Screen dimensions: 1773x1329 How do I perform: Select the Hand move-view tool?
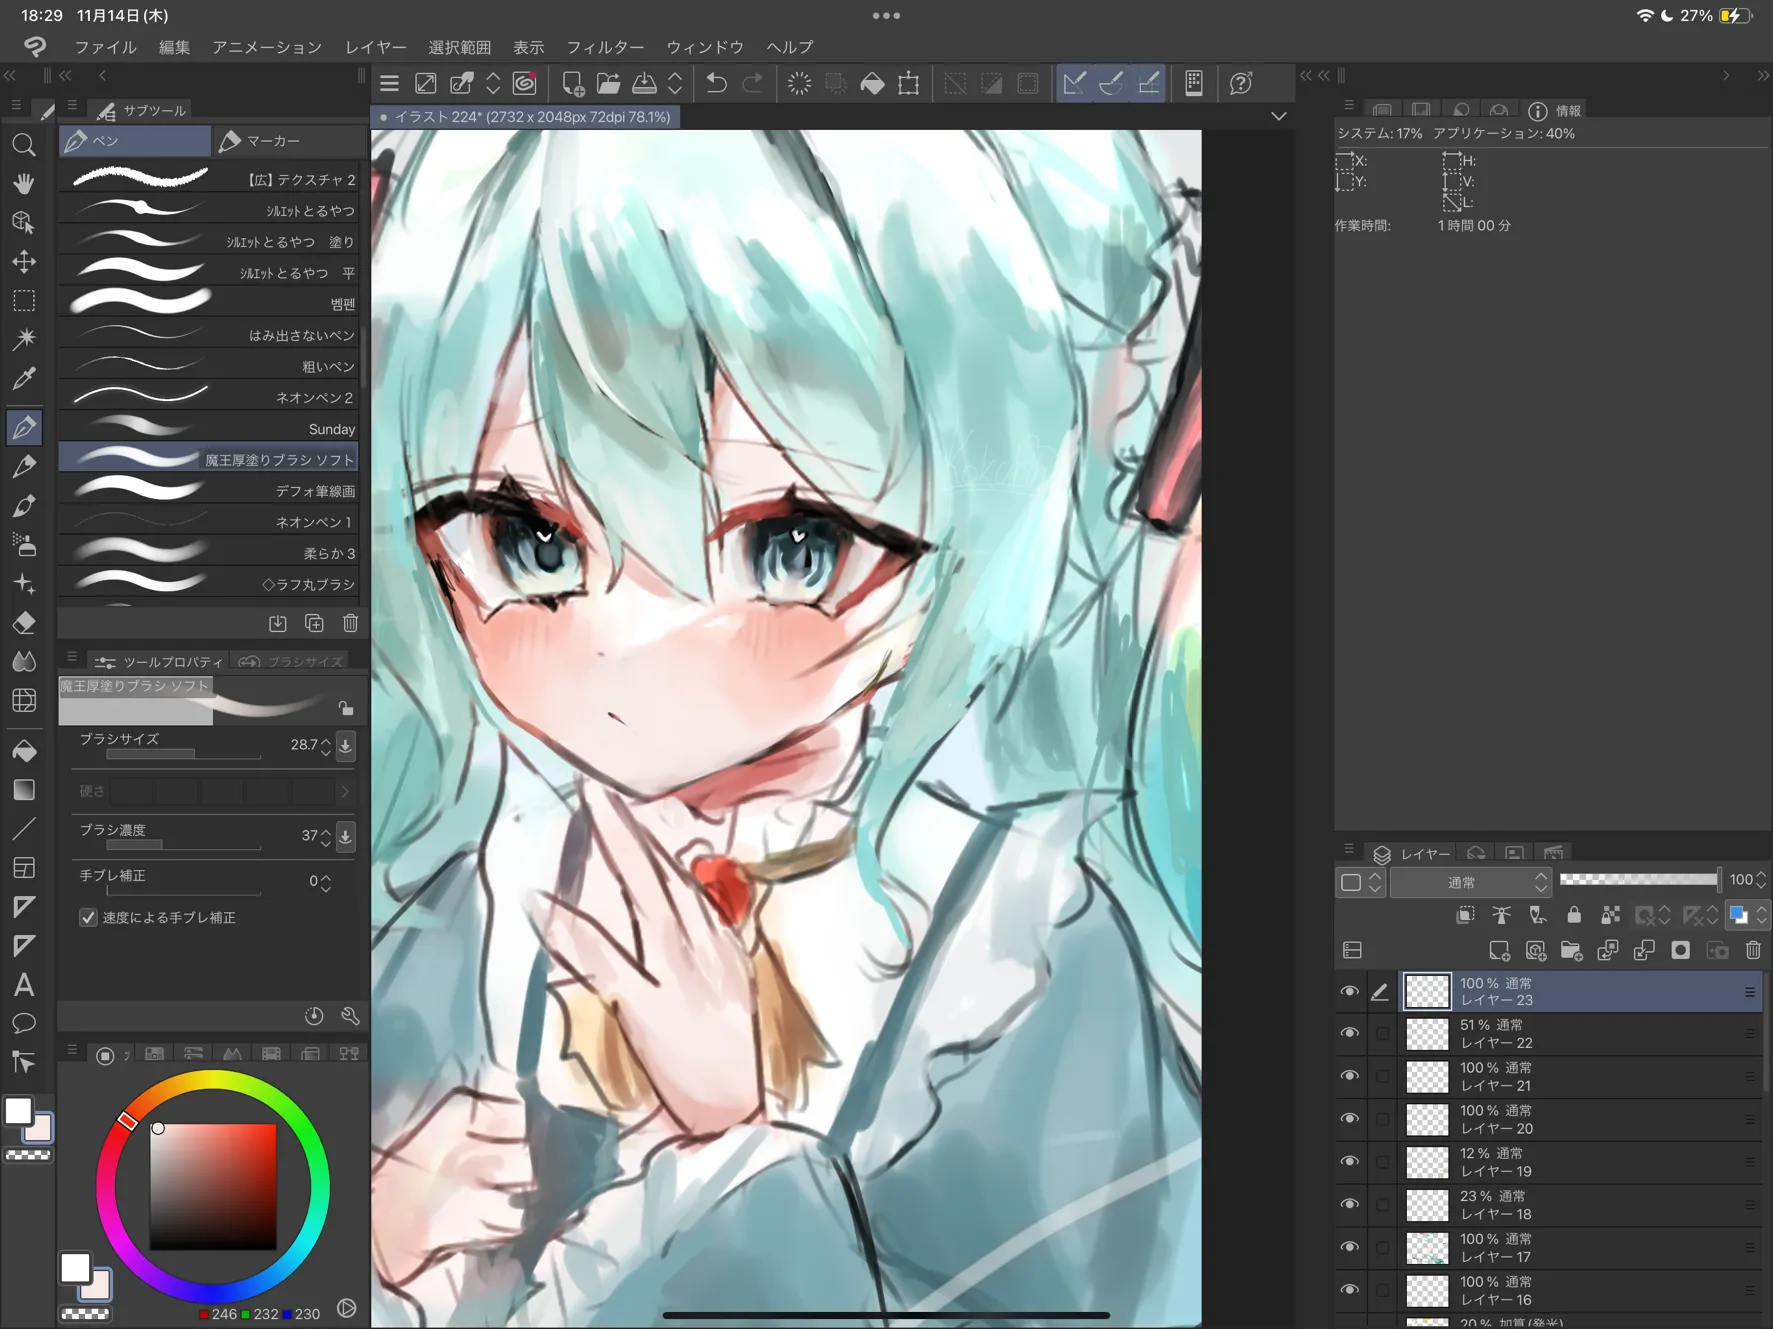[23, 183]
